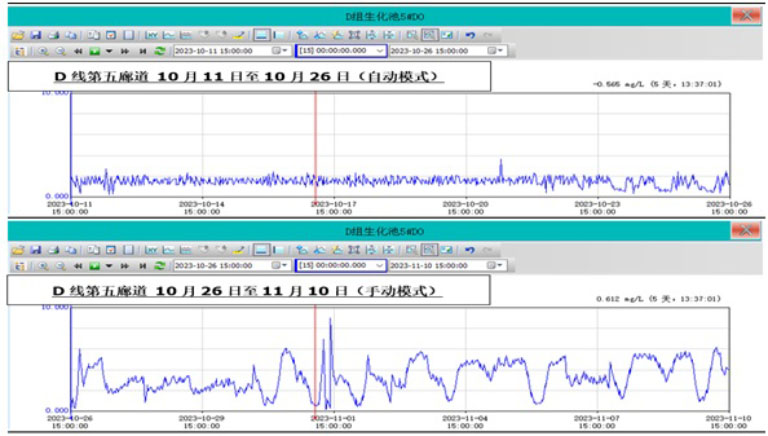Refresh the bottom chart with green arrows icon

pyautogui.click(x=160, y=266)
